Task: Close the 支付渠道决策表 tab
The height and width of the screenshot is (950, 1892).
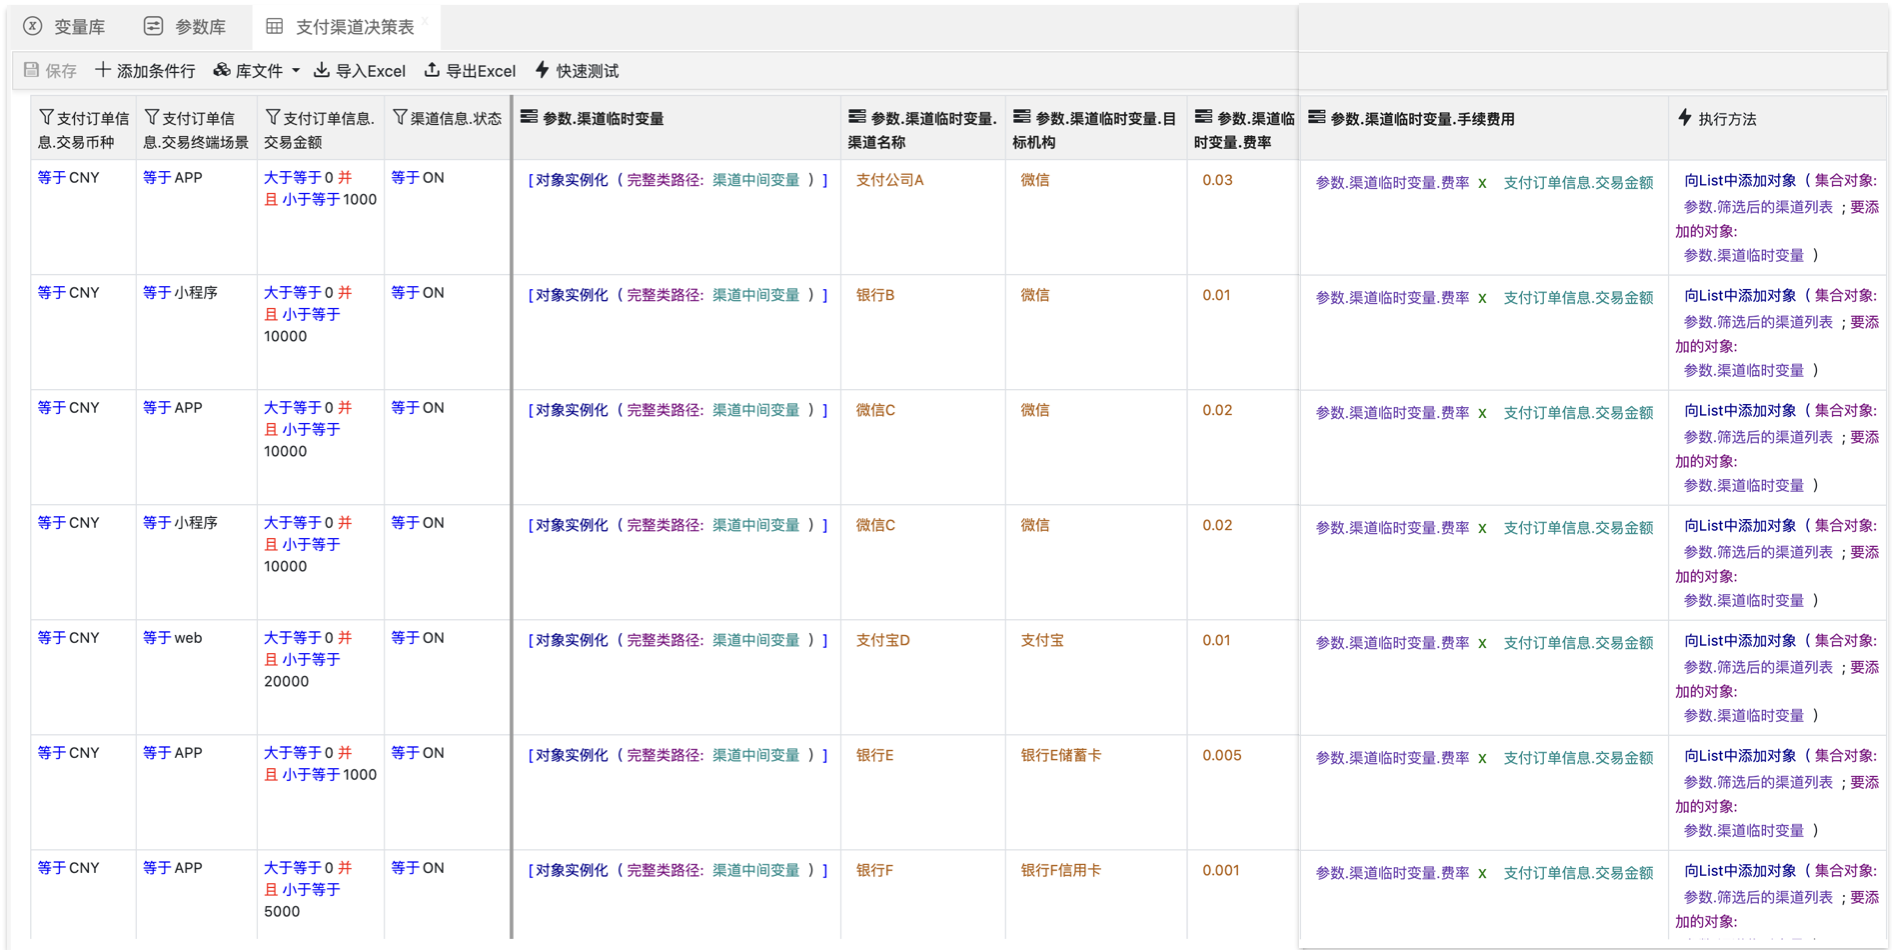Action: tap(424, 21)
